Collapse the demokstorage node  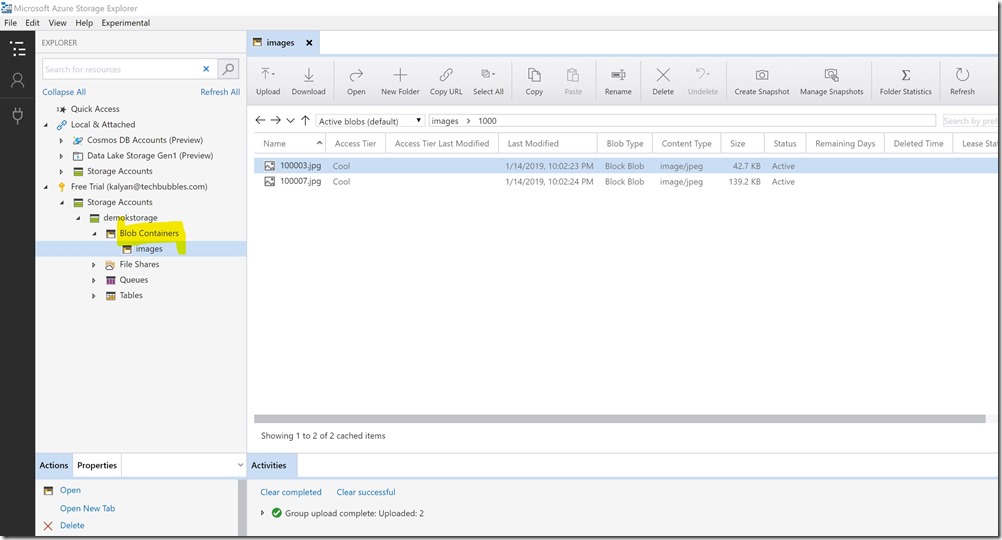78,218
